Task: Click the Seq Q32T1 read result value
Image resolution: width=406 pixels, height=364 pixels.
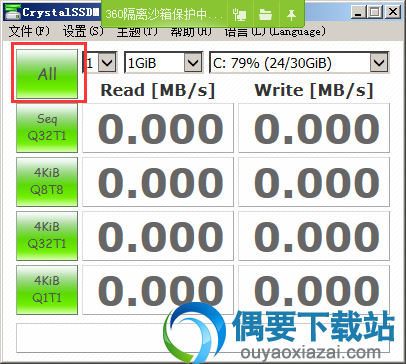Action: (x=158, y=128)
